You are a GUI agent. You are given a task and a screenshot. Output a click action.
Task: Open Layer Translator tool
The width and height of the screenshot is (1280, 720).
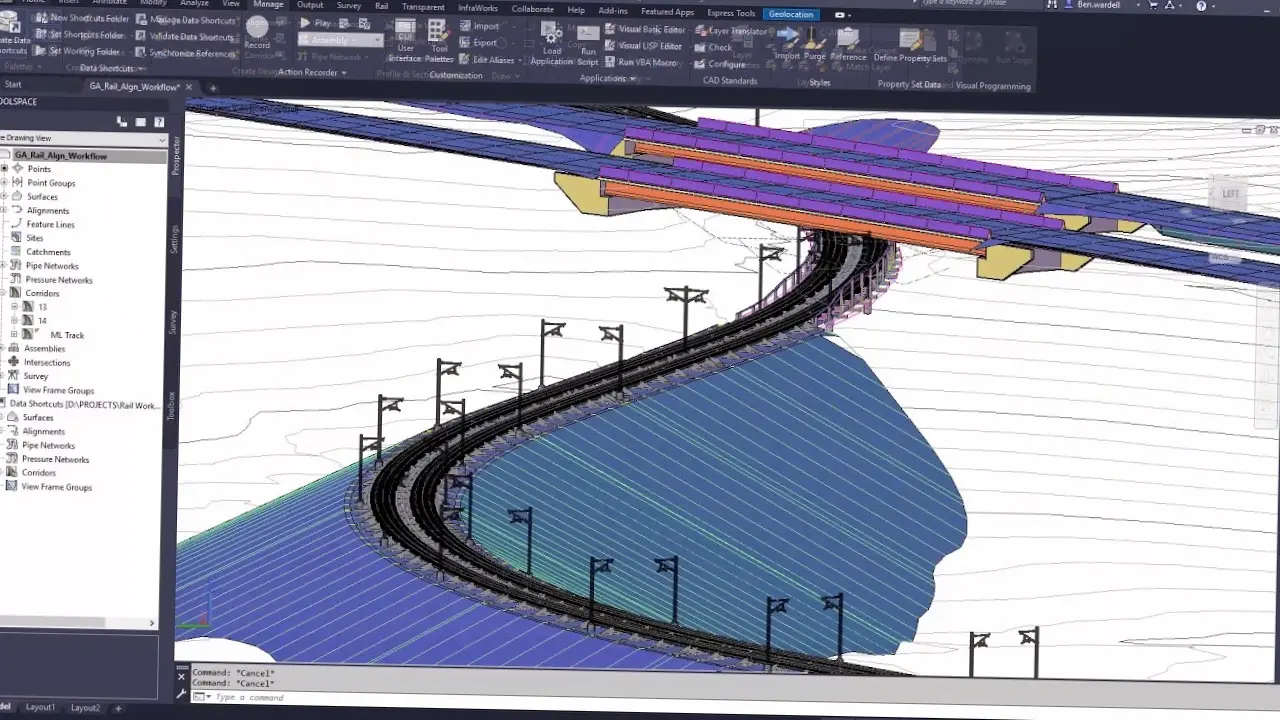coord(731,32)
